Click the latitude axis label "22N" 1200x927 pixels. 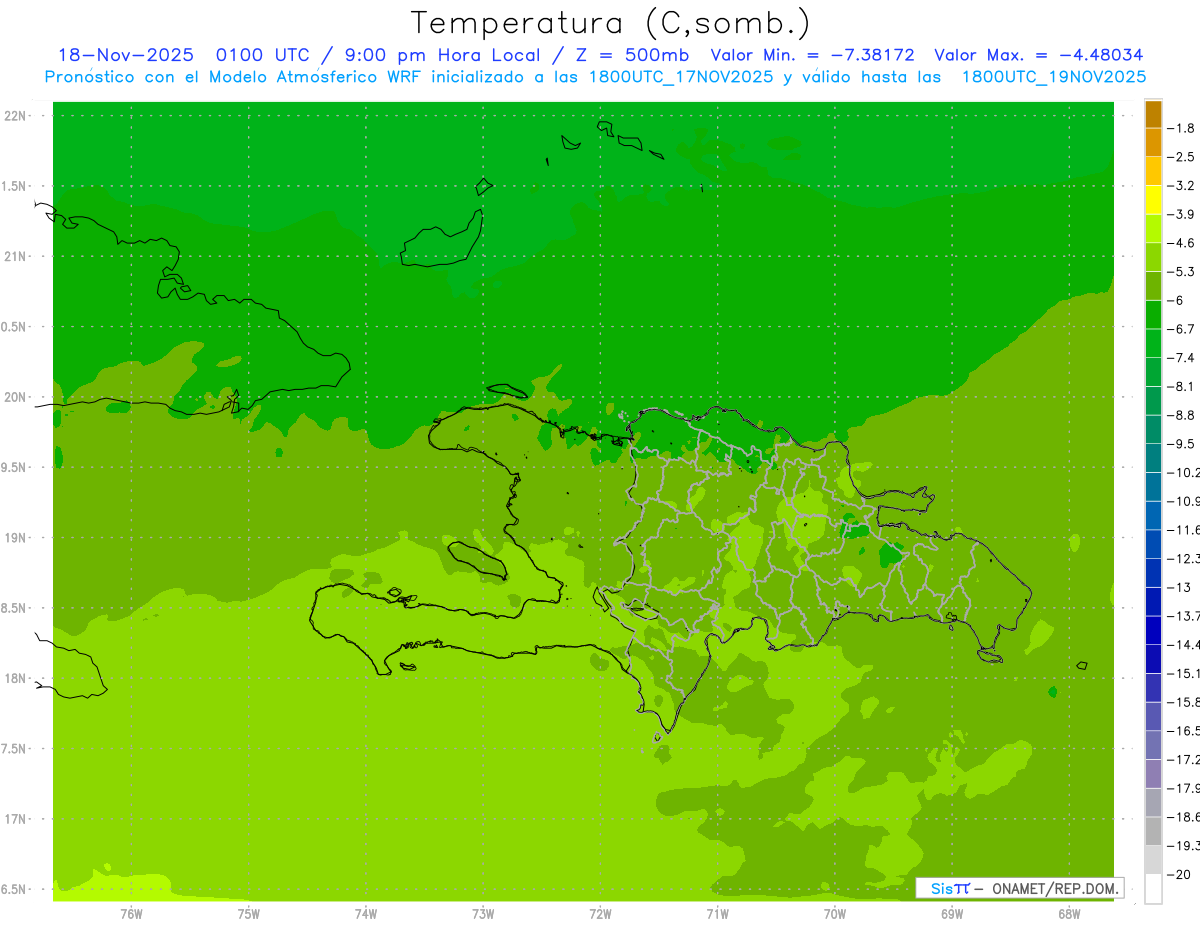(x=15, y=115)
